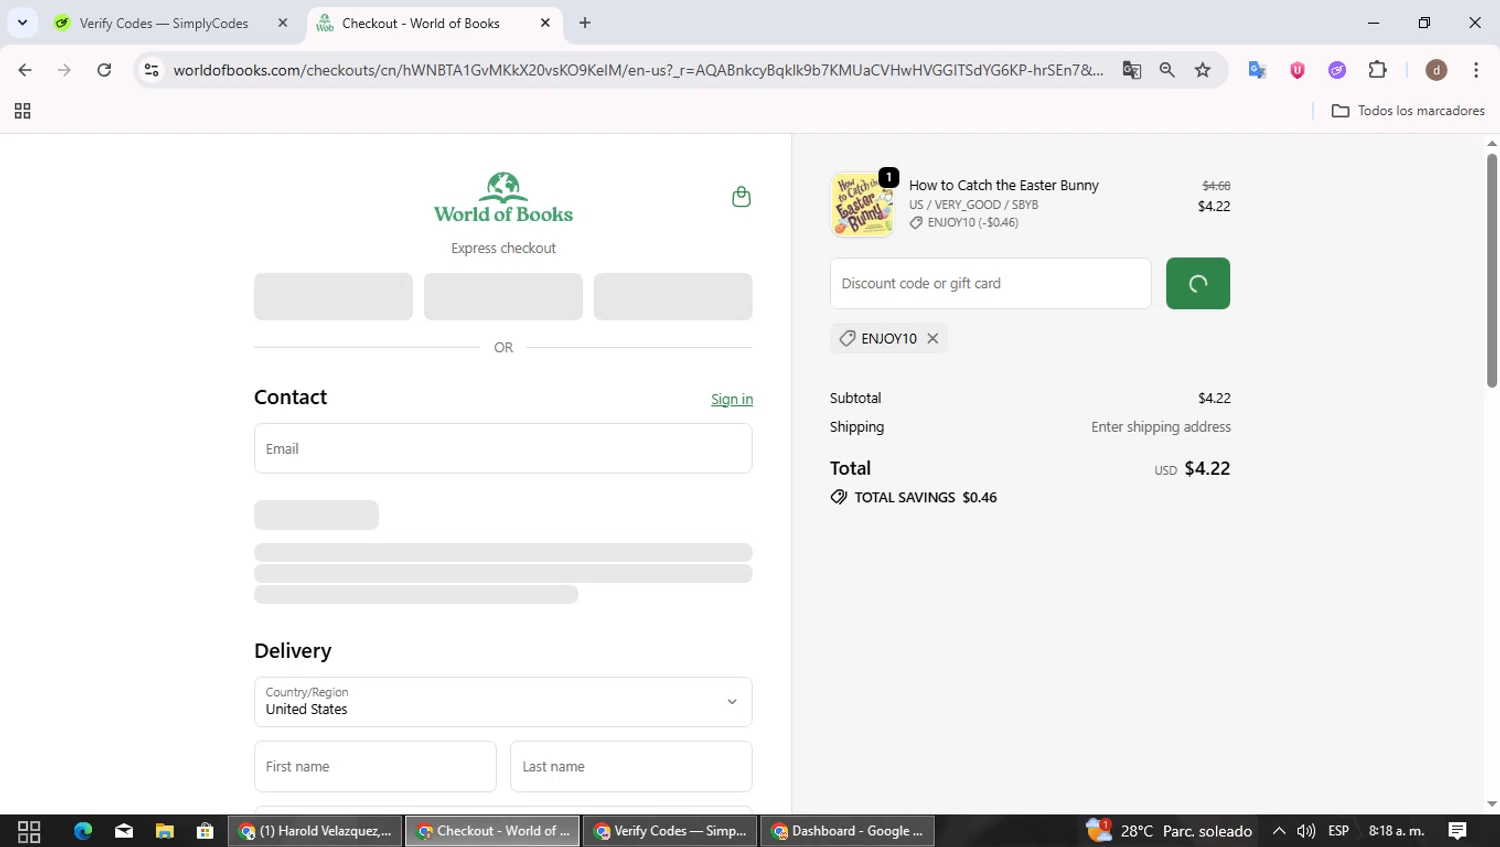Launch Microsoft Edge from taskbar

tap(83, 831)
